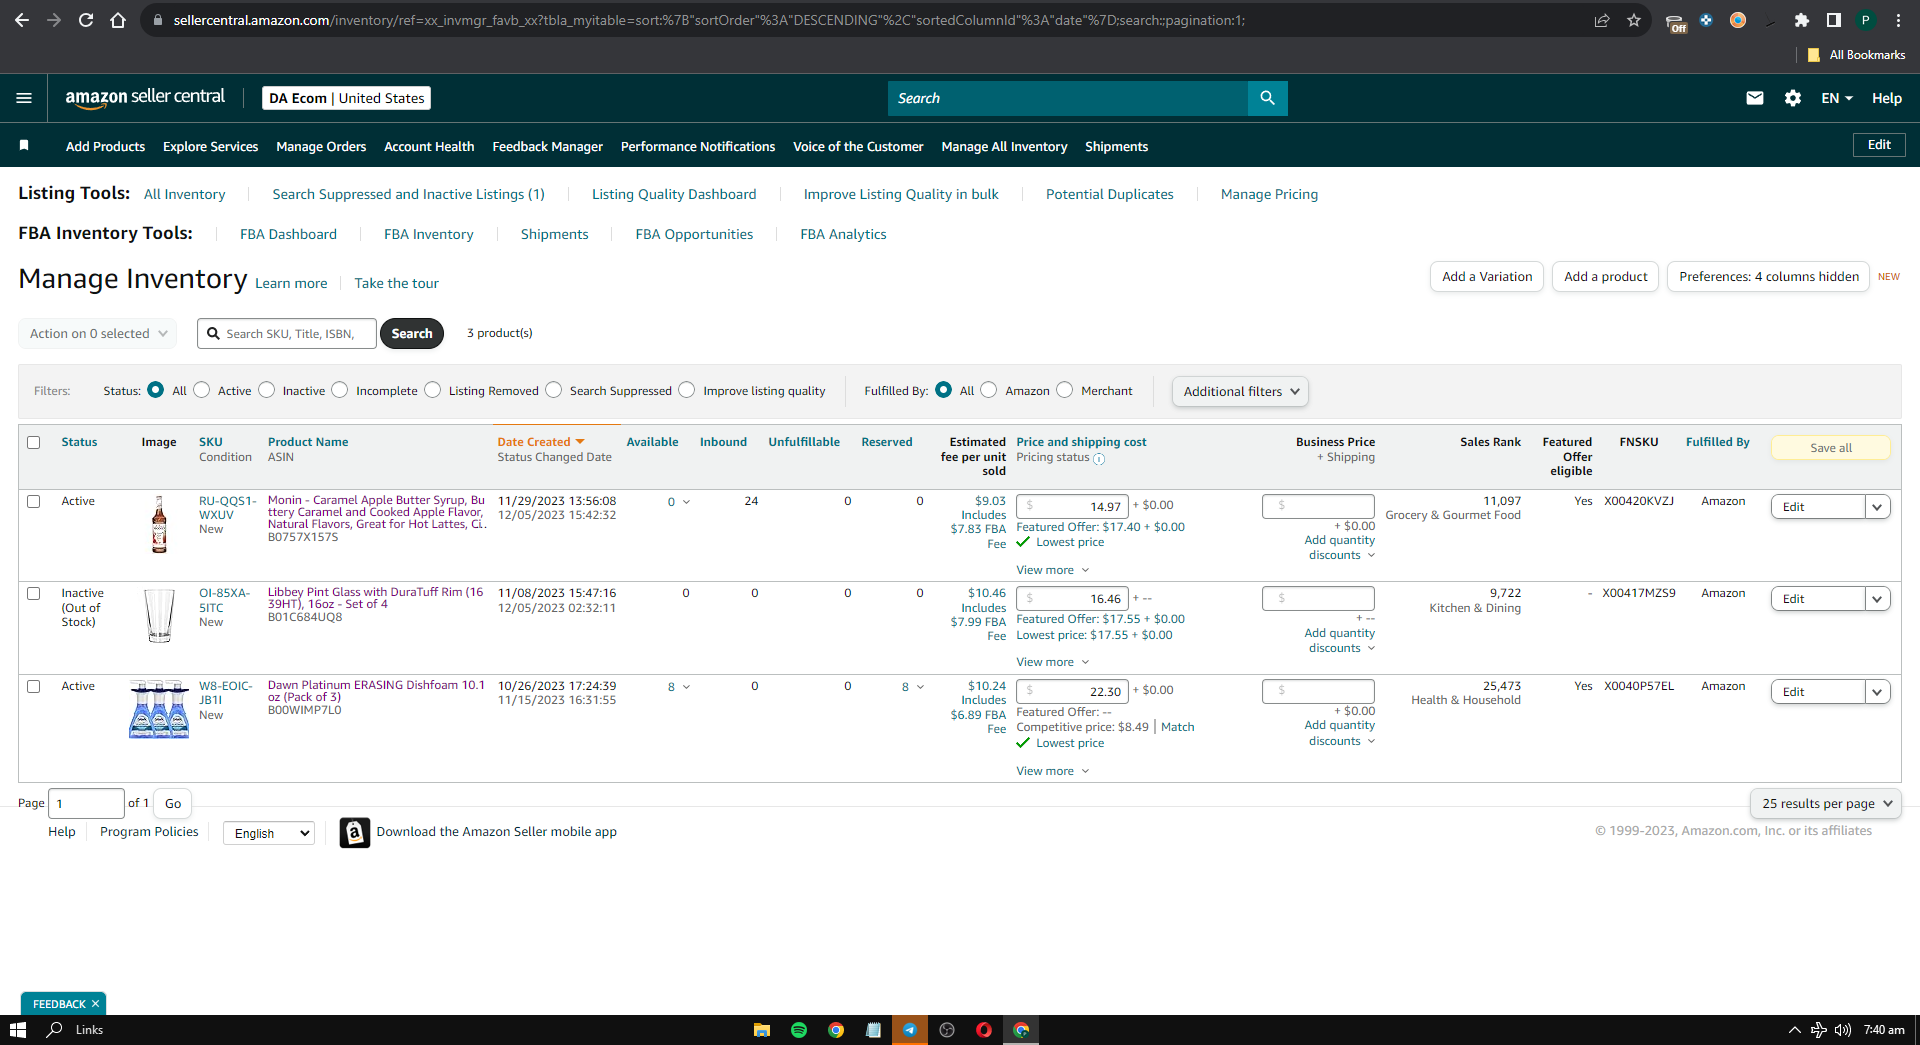Click the share page icon in the address bar
The height and width of the screenshot is (1045, 1920).
[x=1602, y=20]
